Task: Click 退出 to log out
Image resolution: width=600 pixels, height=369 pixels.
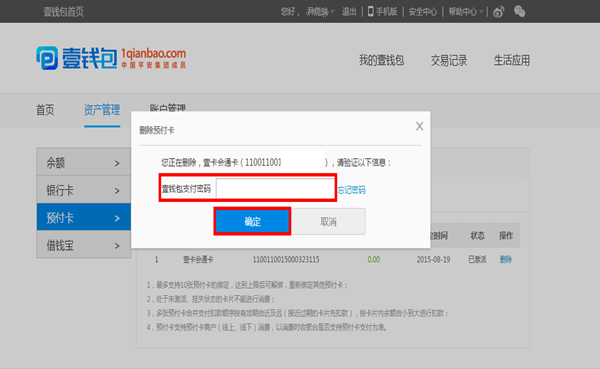Action: click(349, 12)
